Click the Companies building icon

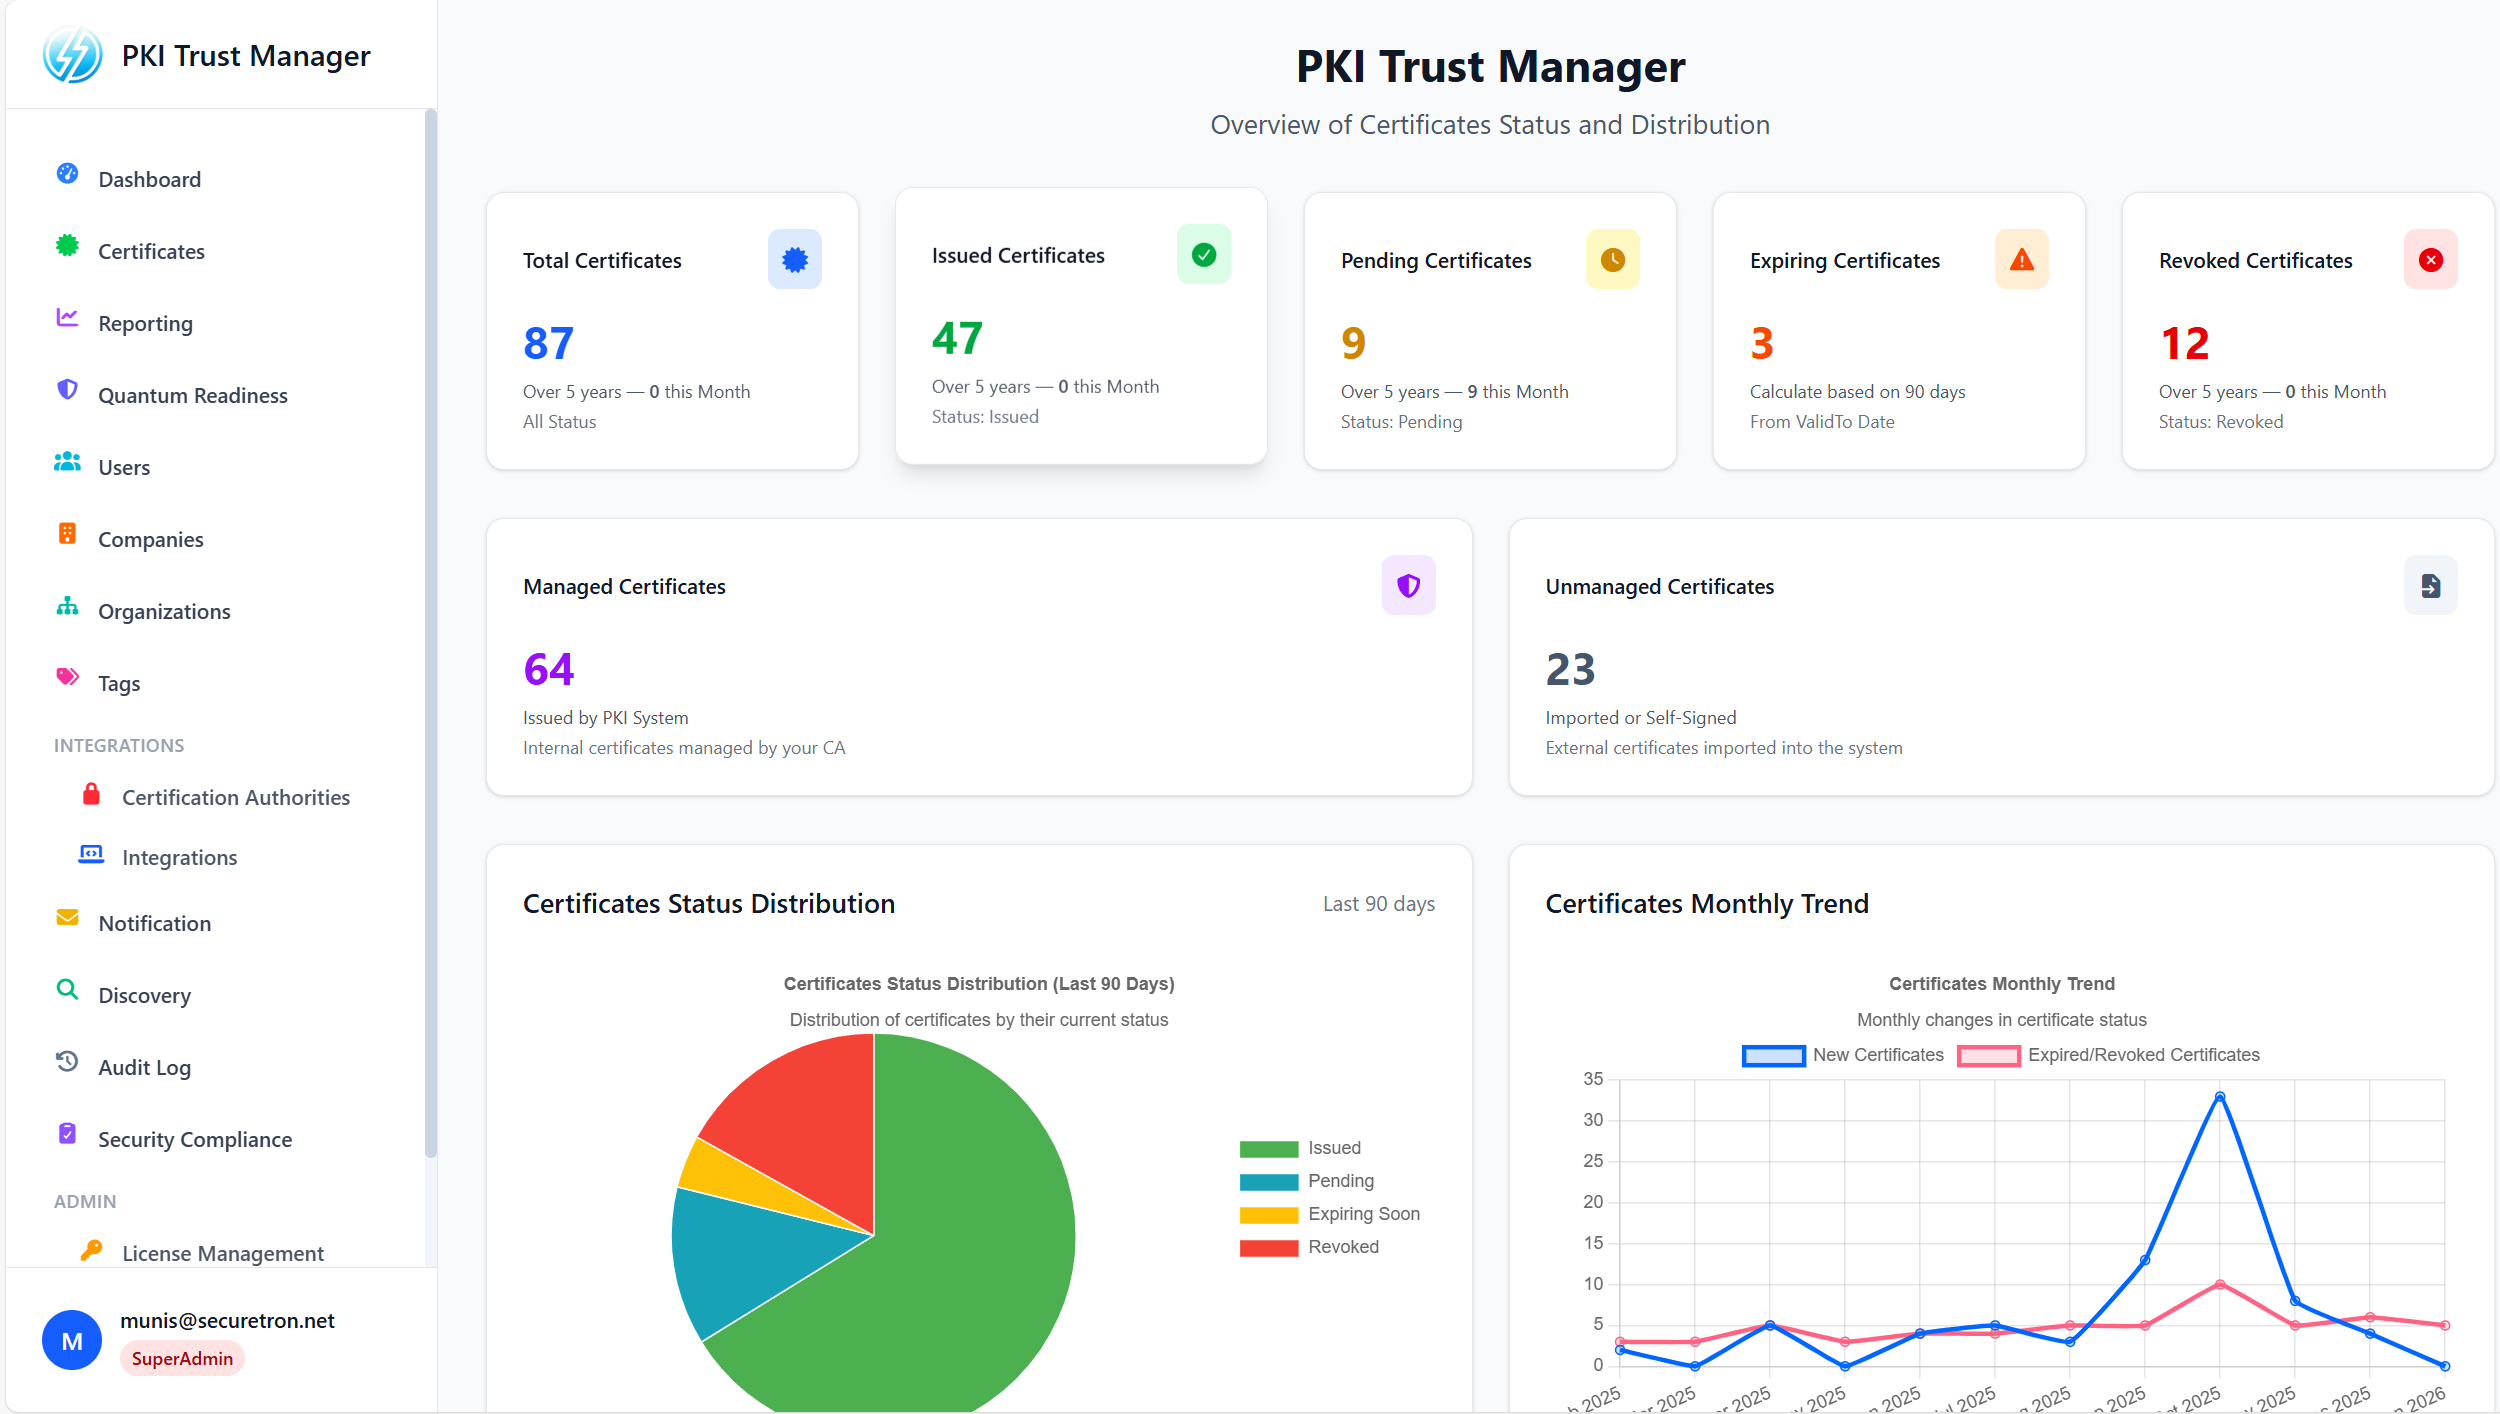click(x=67, y=533)
